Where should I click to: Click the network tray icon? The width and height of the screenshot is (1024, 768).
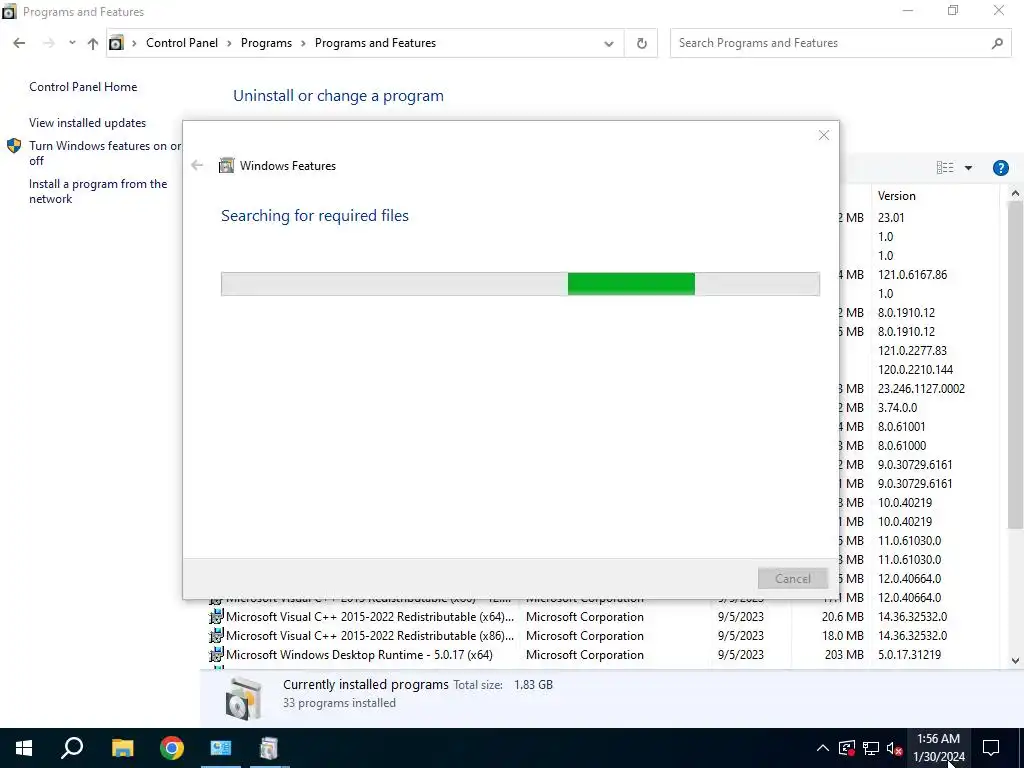point(871,748)
